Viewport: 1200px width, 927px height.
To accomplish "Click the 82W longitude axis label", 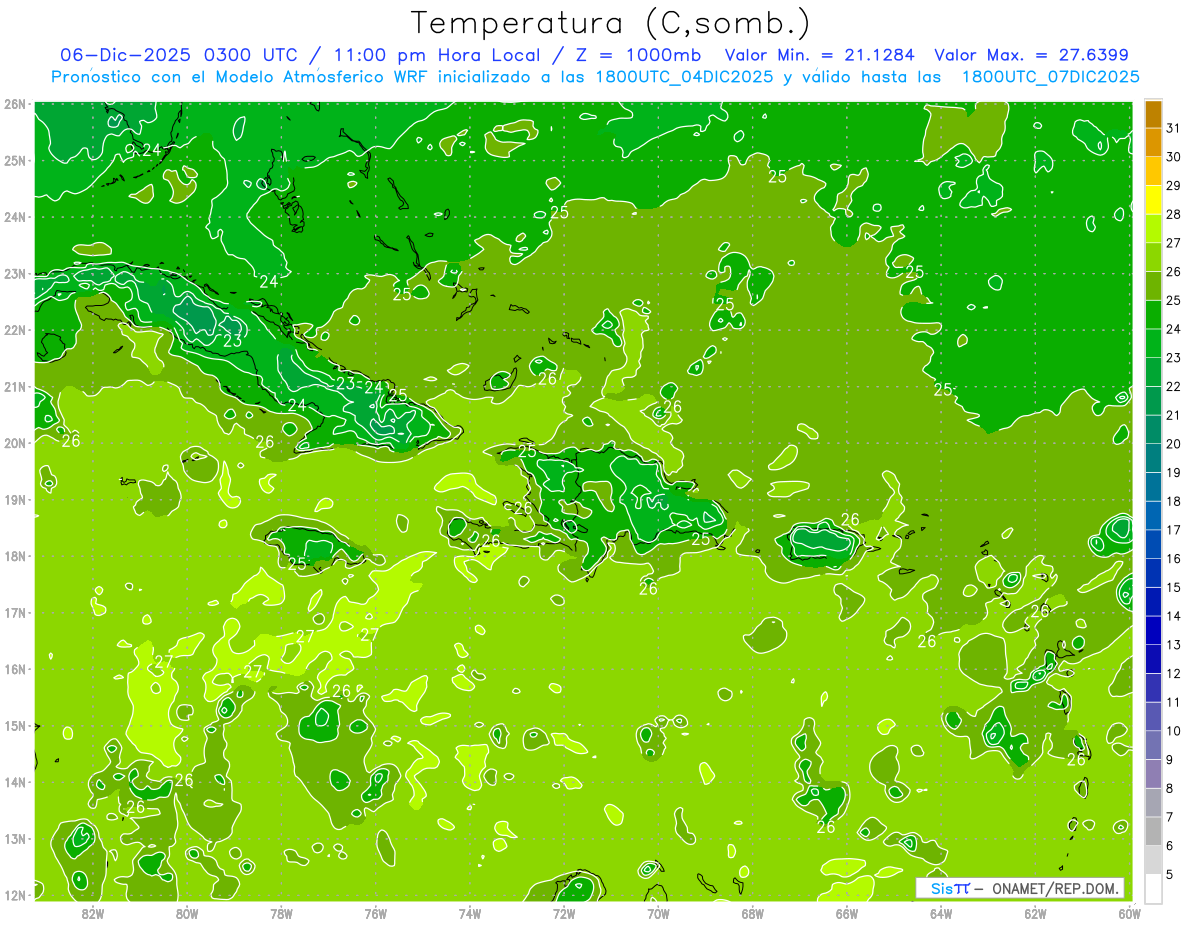I will click(x=93, y=913).
